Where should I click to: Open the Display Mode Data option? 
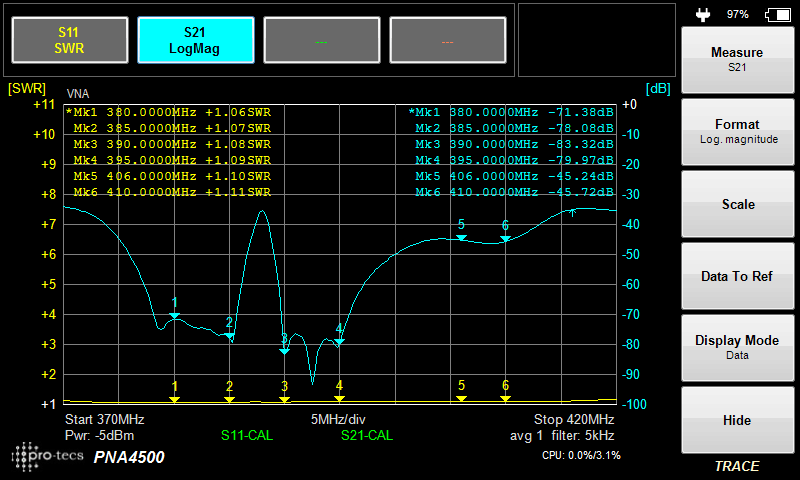736,347
